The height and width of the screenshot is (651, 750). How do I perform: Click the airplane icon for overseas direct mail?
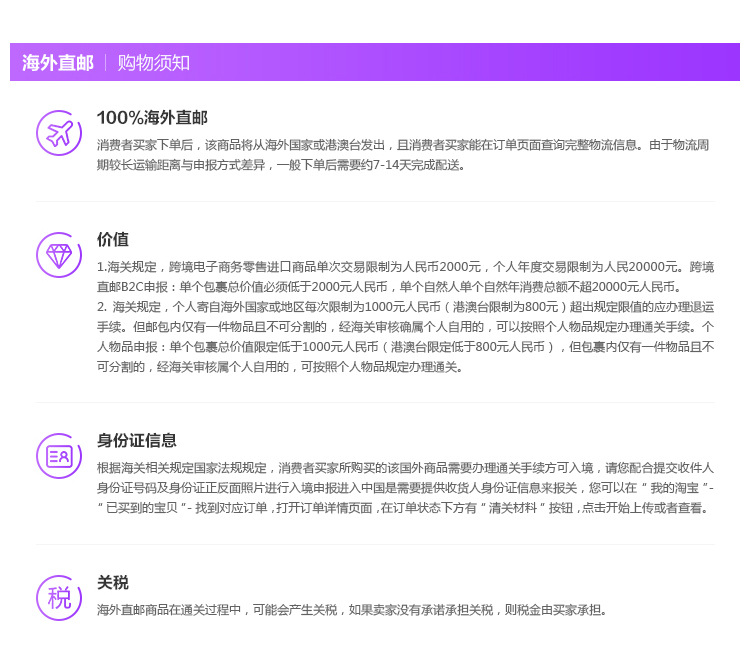point(59,133)
